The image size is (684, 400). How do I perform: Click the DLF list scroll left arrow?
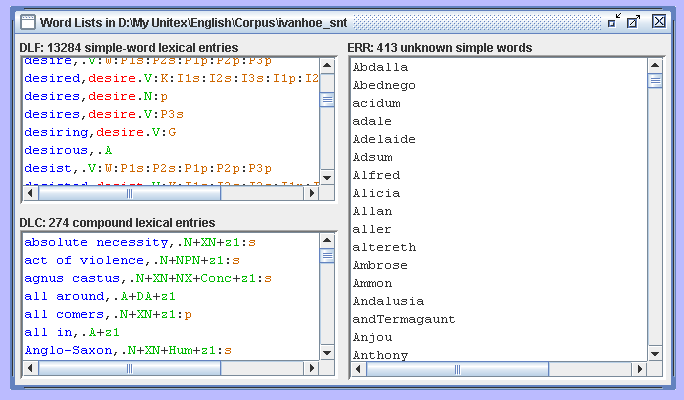click(x=30, y=193)
